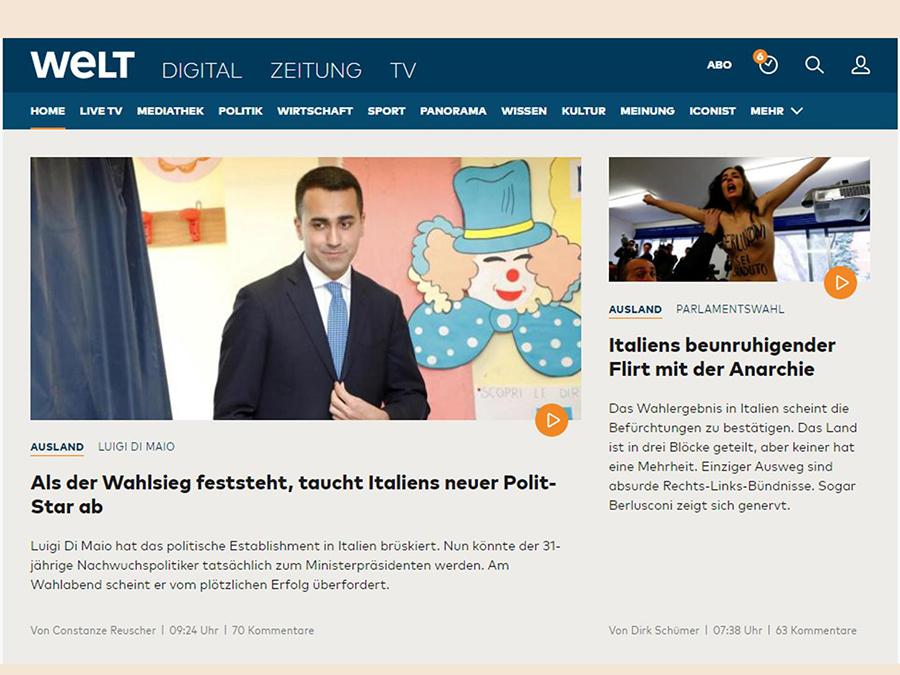
Task: Expand more sections via navigation arrow
Action: pos(796,111)
